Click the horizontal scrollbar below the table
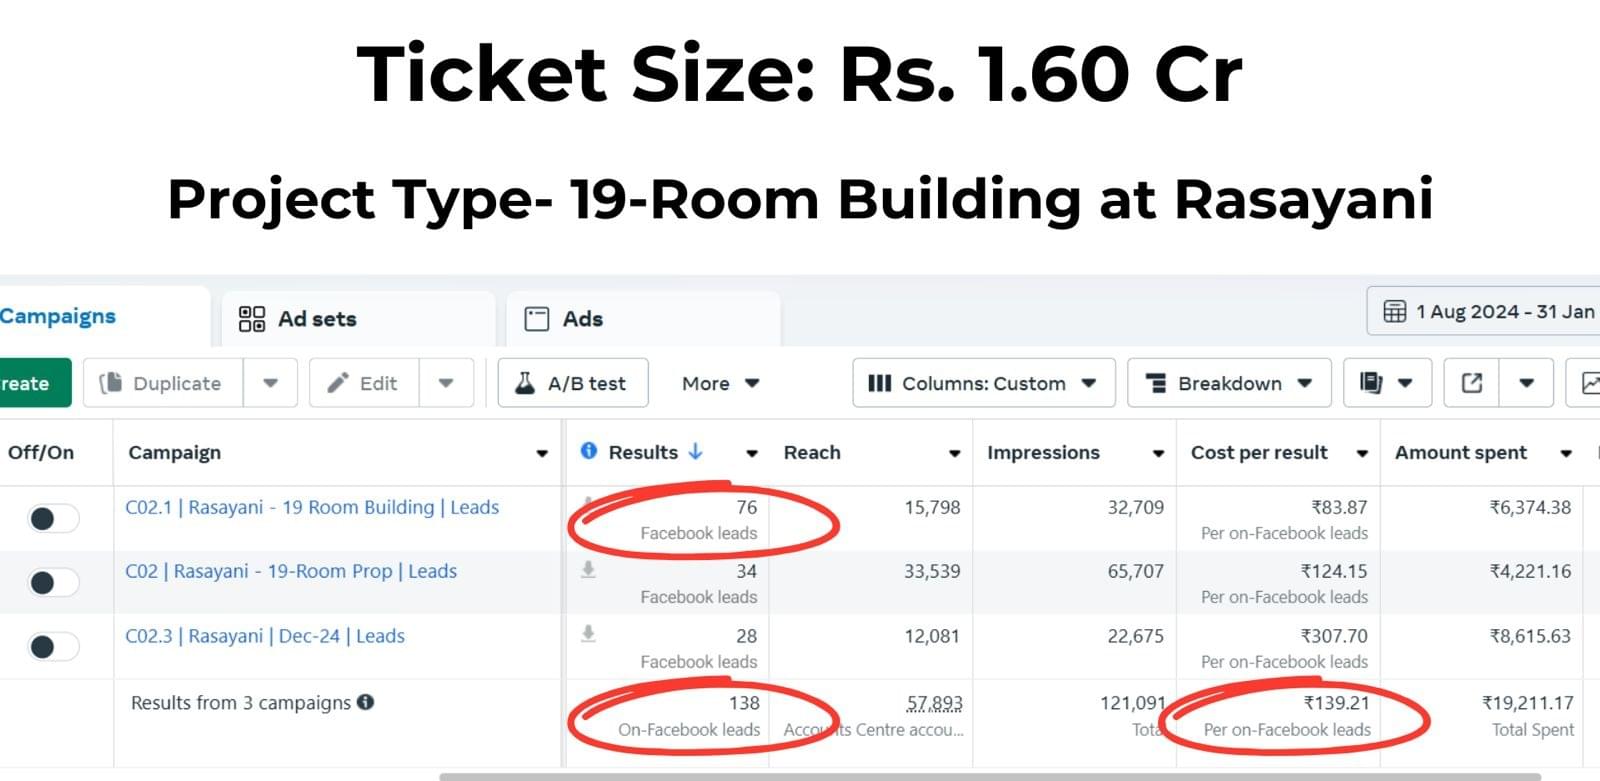The height and width of the screenshot is (781, 1600). [x=990, y=776]
